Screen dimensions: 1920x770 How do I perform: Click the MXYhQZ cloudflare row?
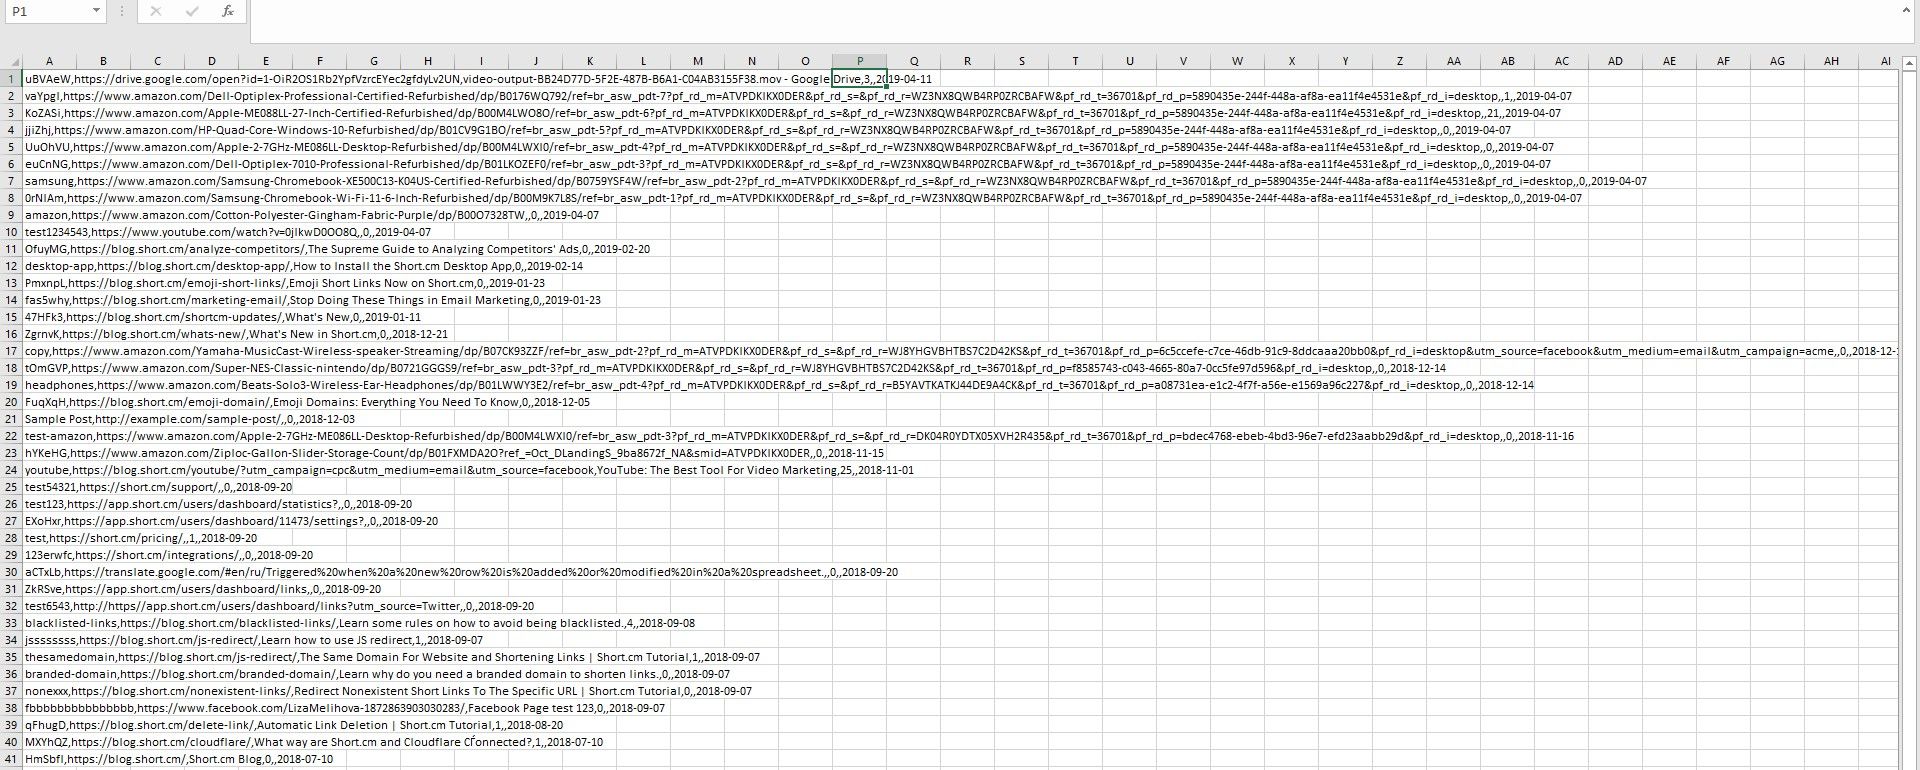pos(314,742)
